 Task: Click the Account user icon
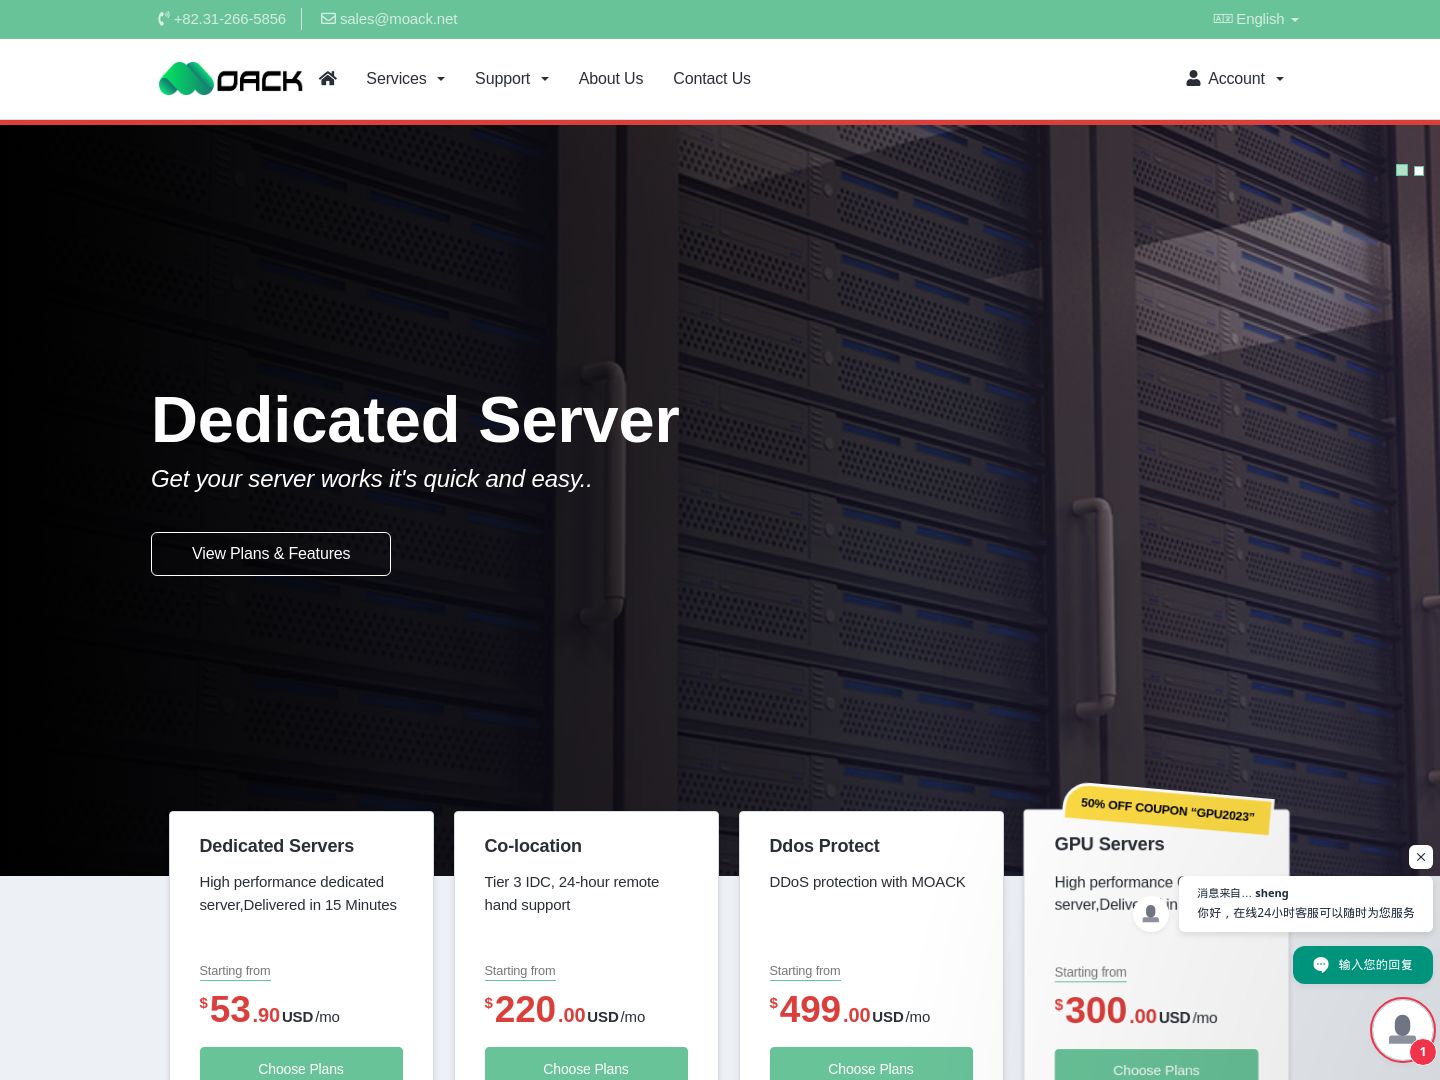point(1193,78)
